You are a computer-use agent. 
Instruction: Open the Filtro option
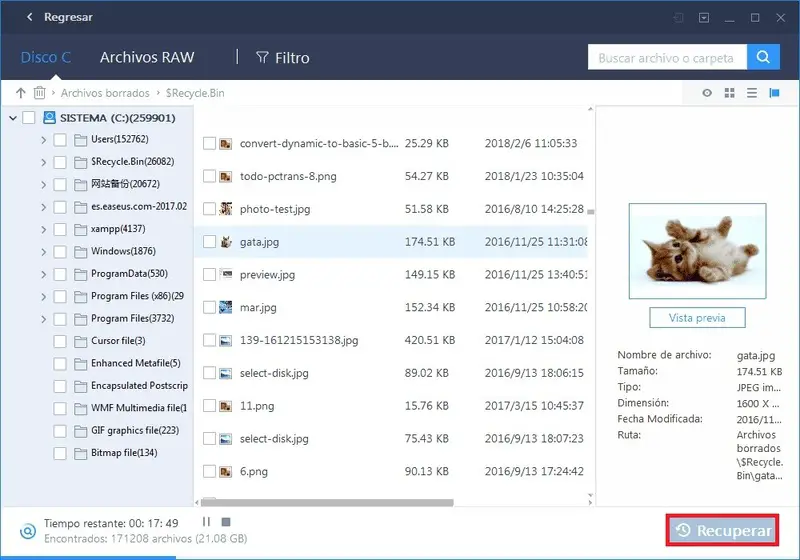tap(282, 58)
